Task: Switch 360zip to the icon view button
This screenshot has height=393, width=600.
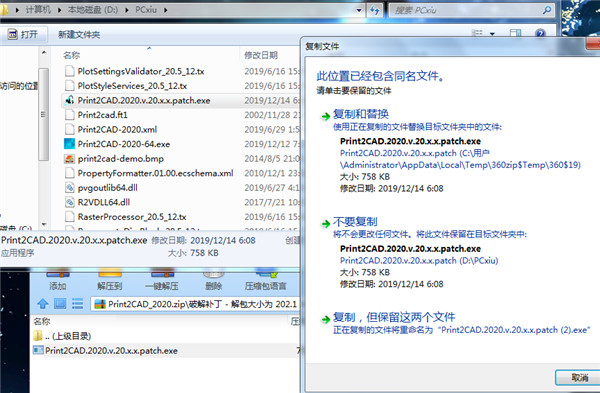Action: [60, 304]
